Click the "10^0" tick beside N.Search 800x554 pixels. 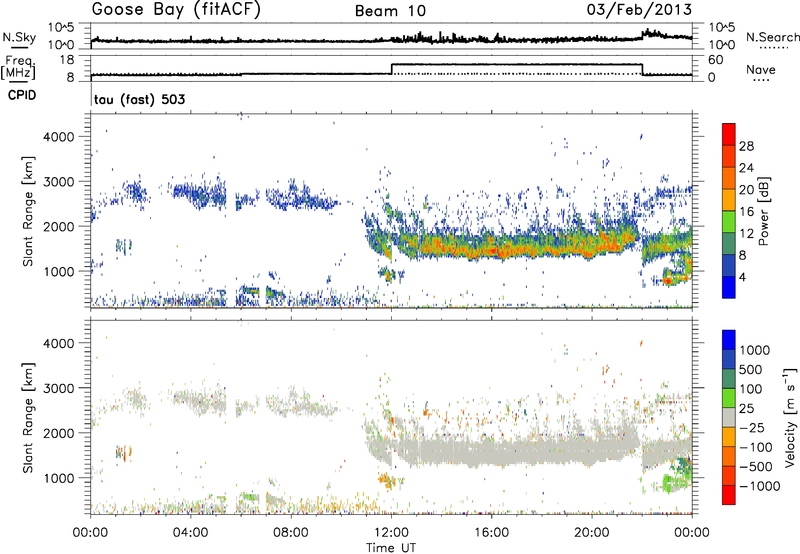[722, 45]
